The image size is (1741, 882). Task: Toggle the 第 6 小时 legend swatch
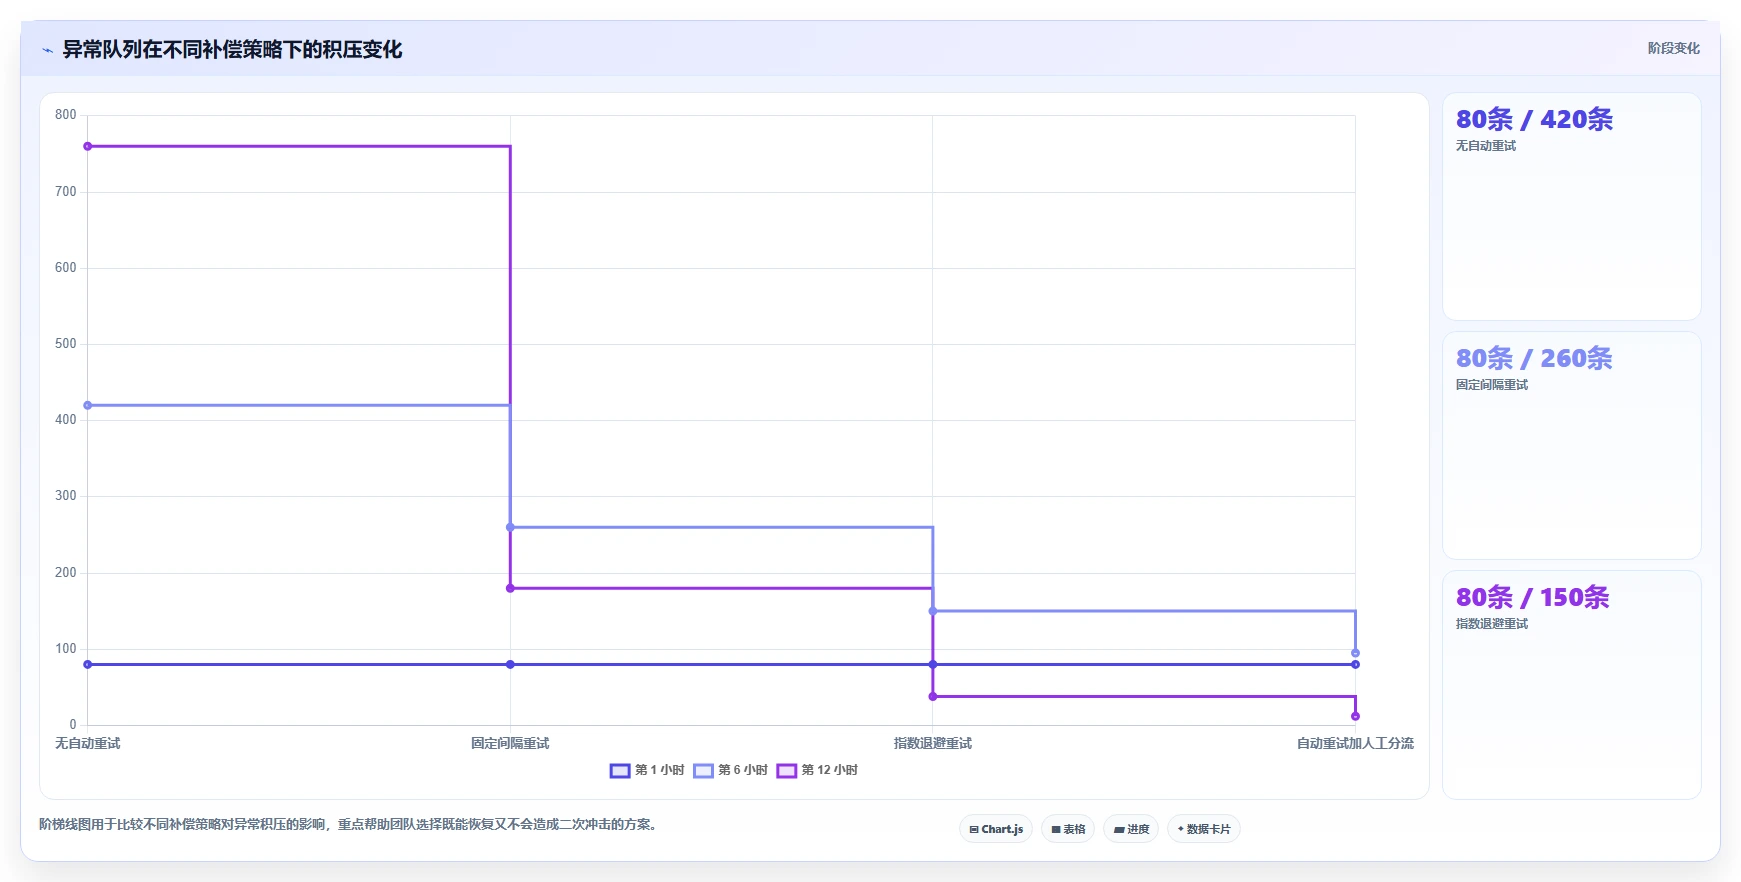[x=703, y=770]
